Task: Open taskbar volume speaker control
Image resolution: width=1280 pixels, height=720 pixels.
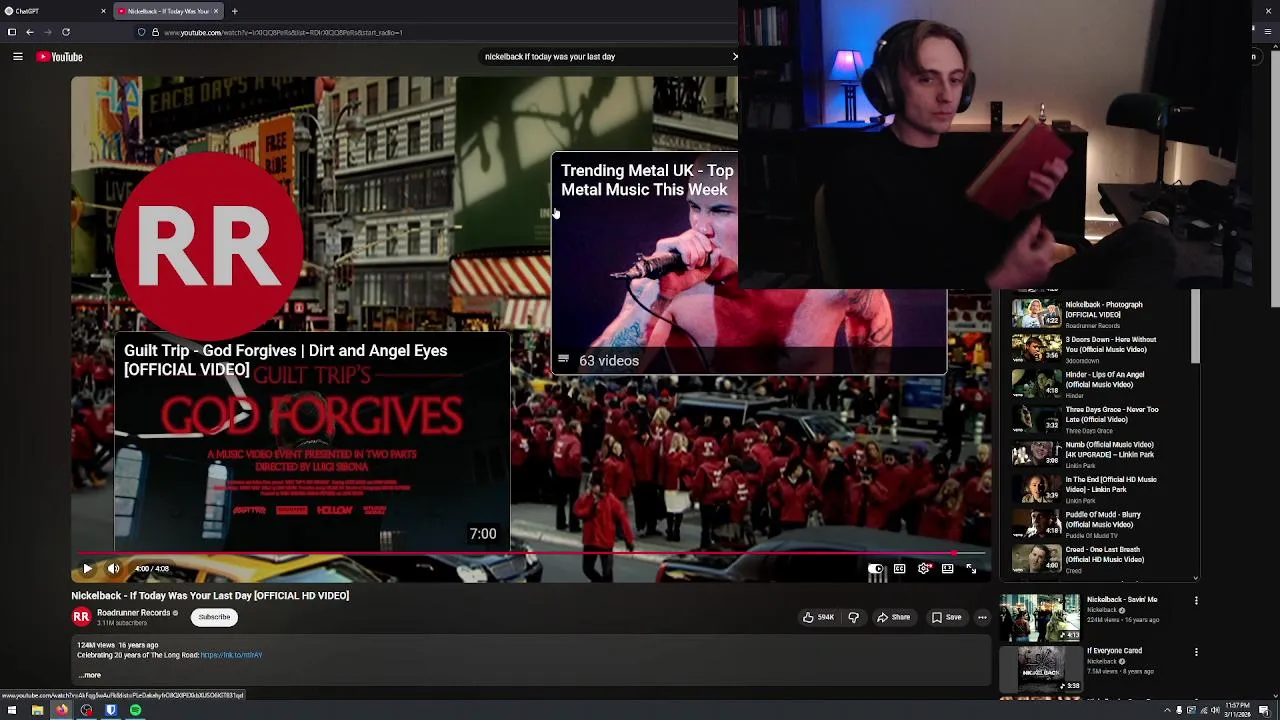Action: pyautogui.click(x=1215, y=710)
